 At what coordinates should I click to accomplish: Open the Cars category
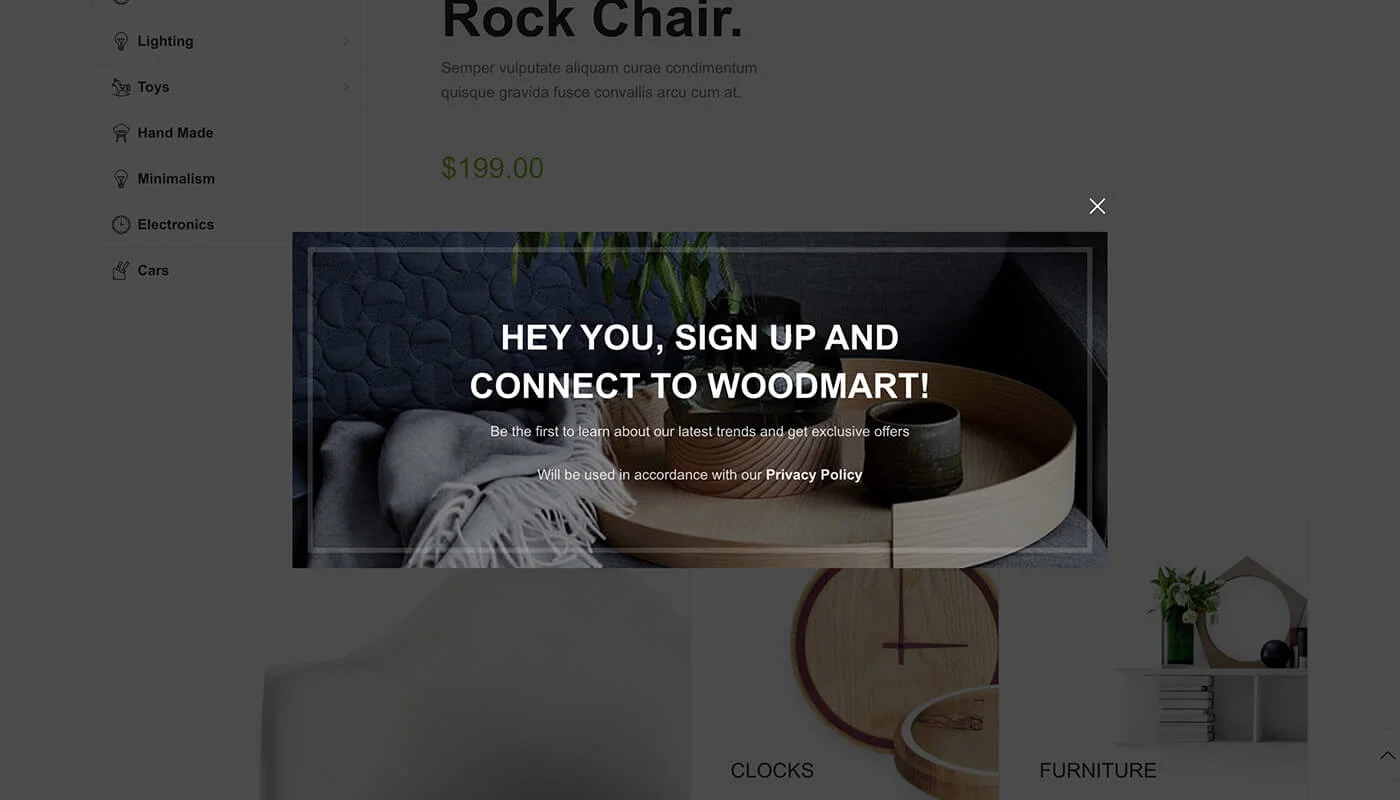click(152, 270)
